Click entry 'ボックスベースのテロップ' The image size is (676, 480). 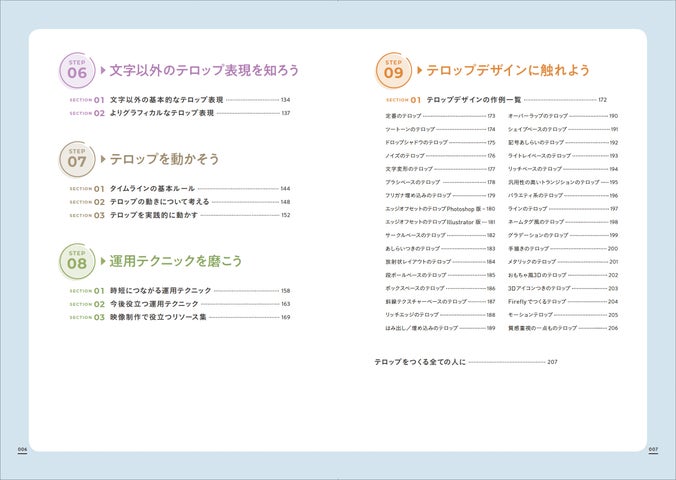415,289
